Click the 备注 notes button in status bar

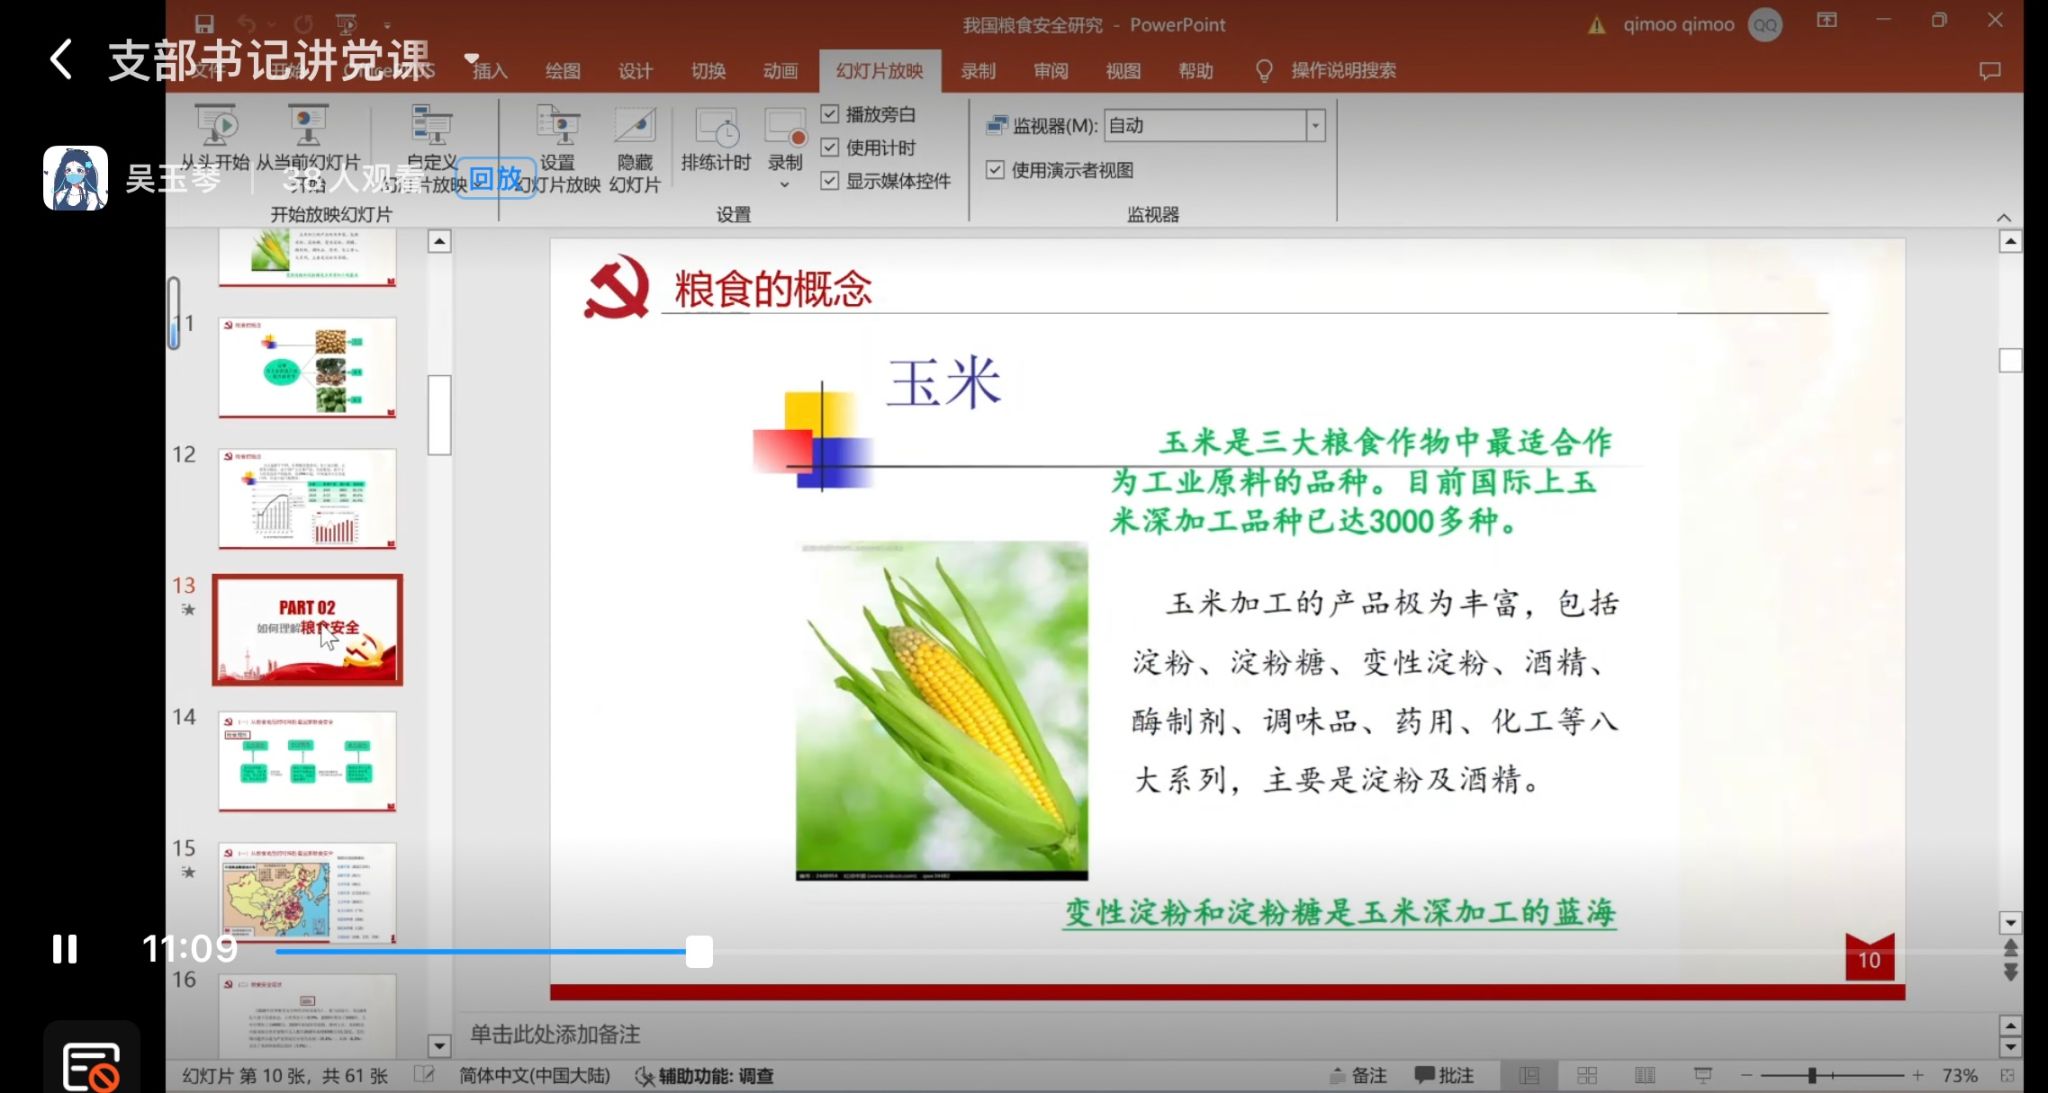tap(1358, 1075)
